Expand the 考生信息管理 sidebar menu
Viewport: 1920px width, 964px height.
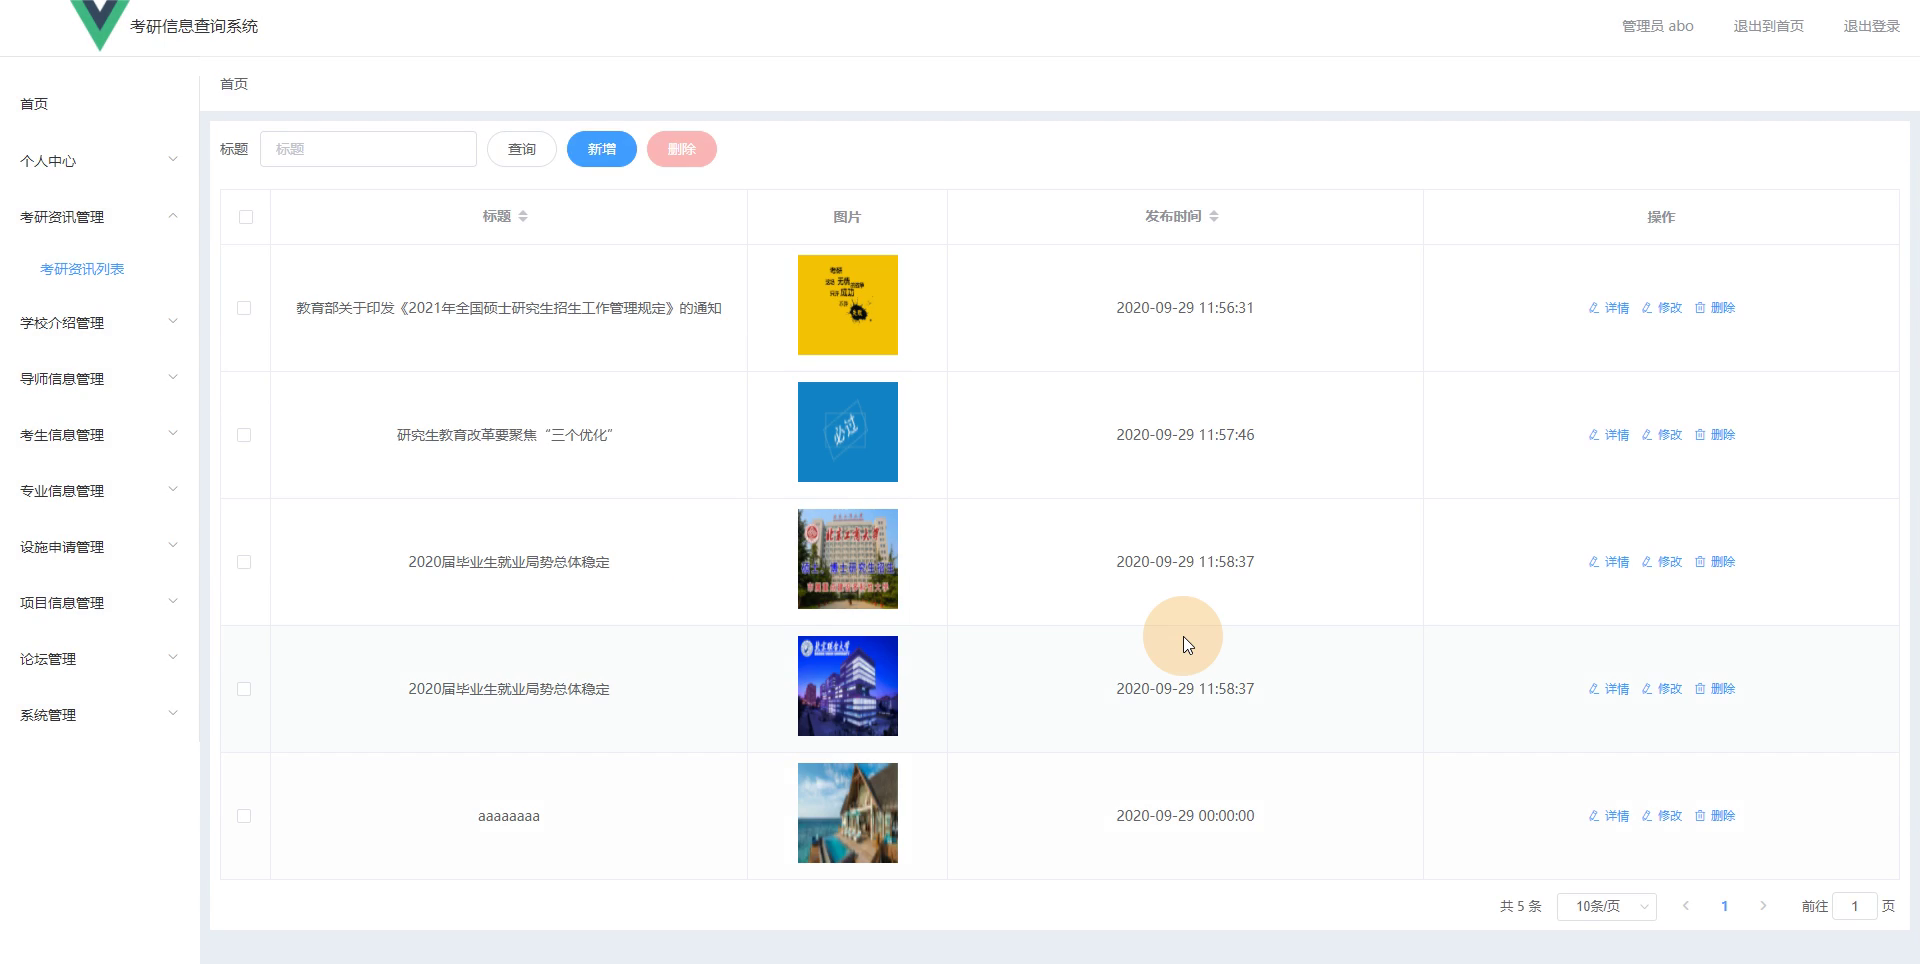point(99,435)
